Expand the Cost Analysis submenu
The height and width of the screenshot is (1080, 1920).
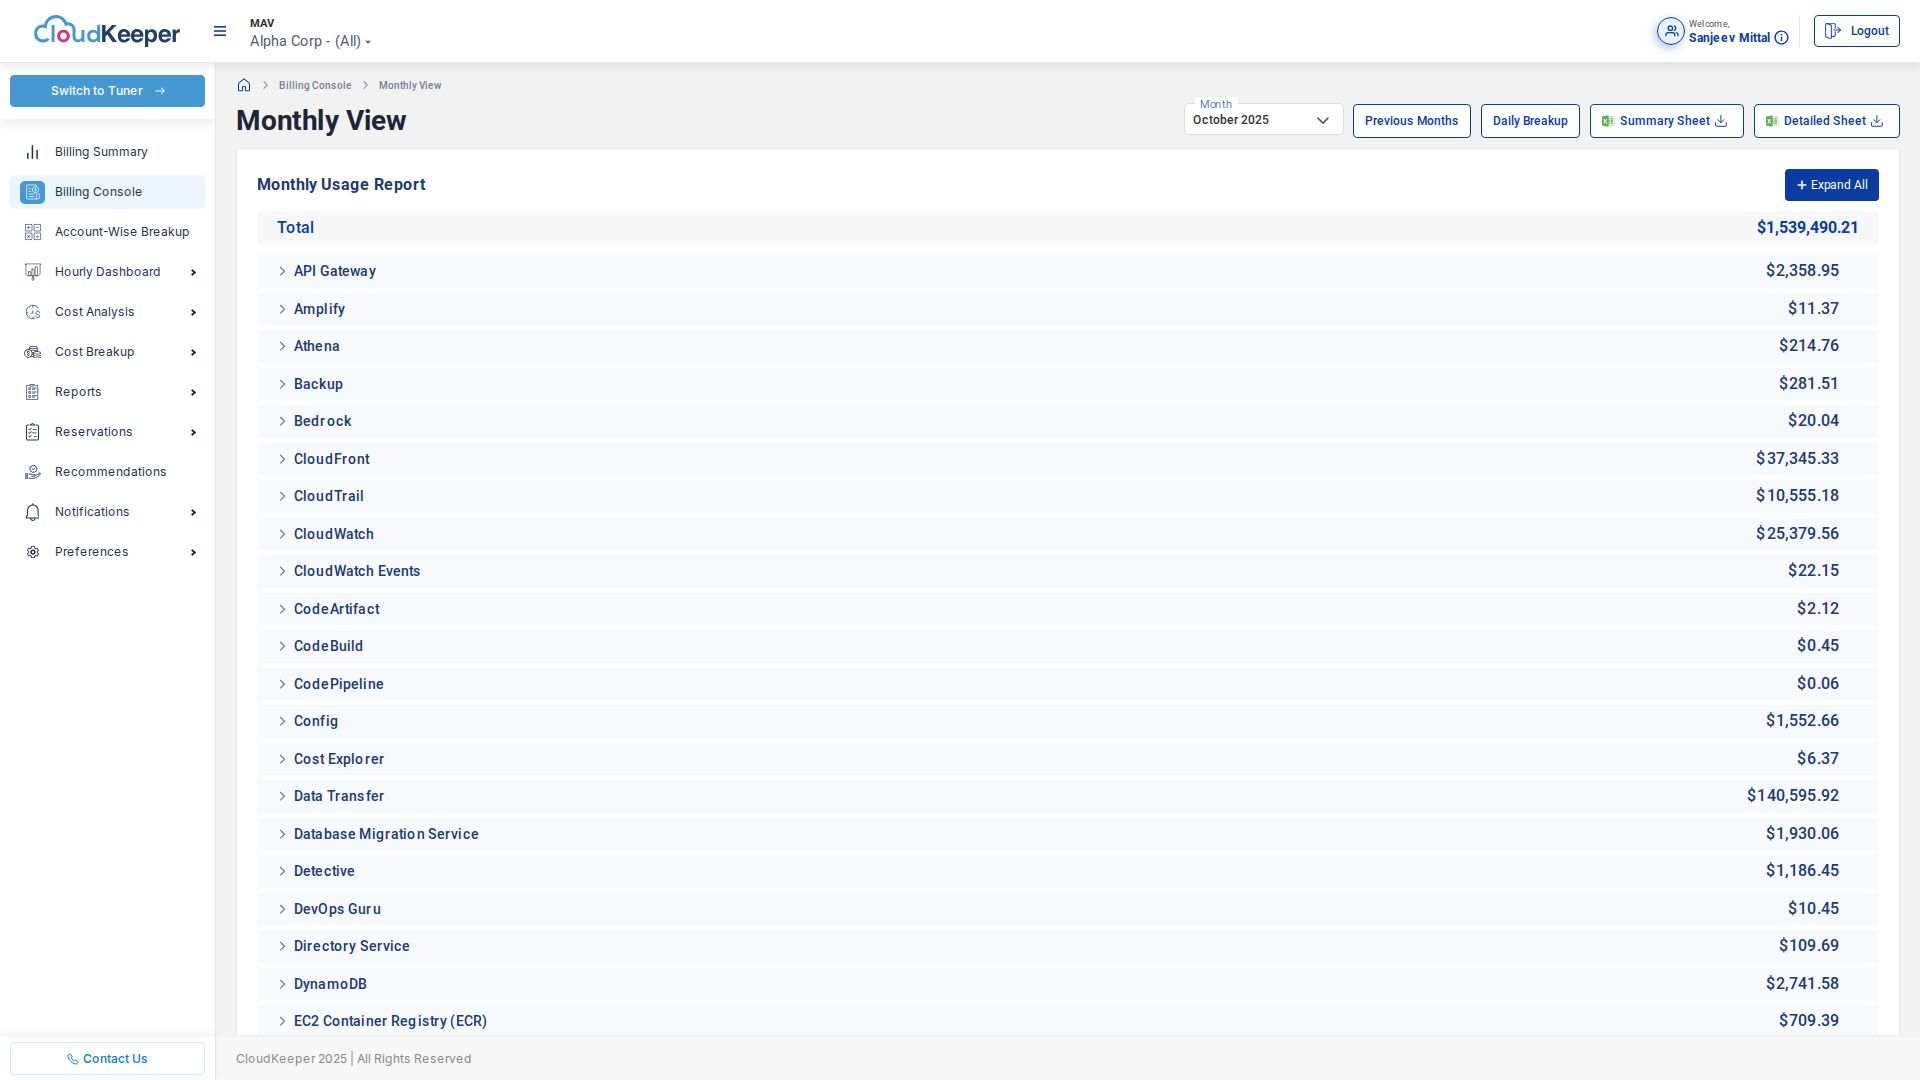click(193, 312)
